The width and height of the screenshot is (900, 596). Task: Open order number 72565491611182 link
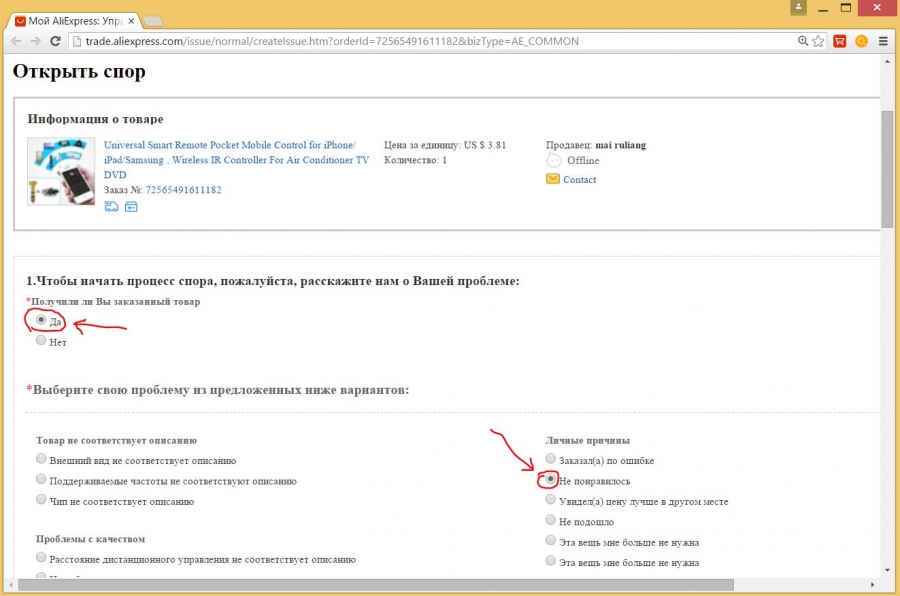coord(183,190)
